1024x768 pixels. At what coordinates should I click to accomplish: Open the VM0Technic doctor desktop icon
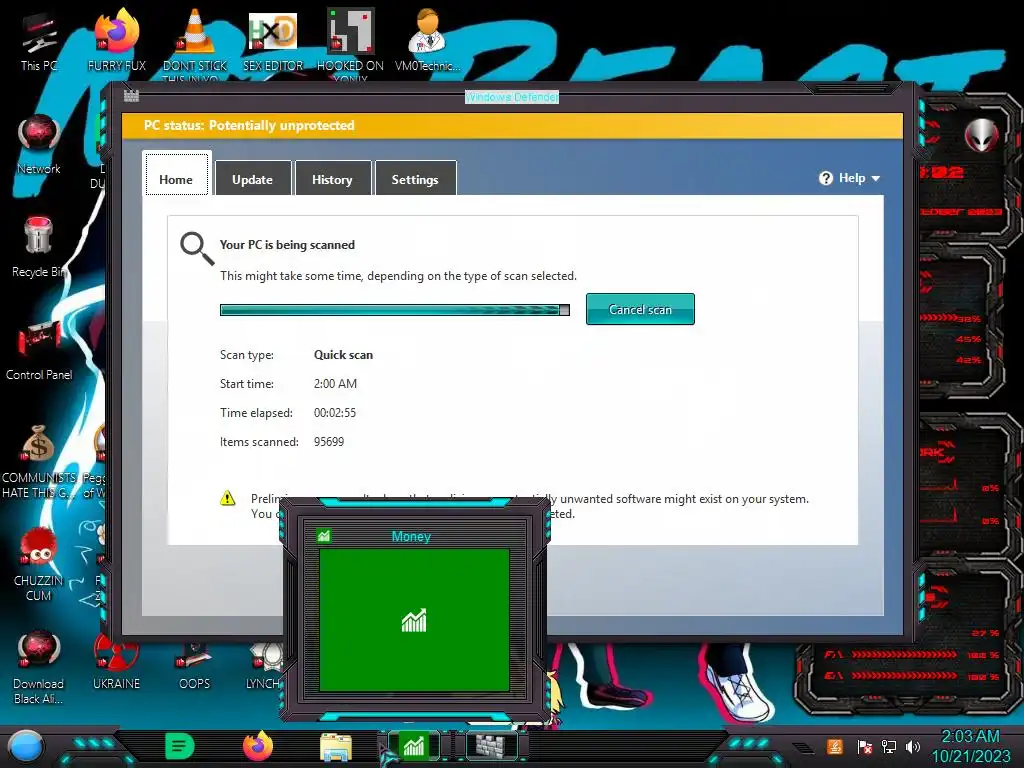[427, 40]
